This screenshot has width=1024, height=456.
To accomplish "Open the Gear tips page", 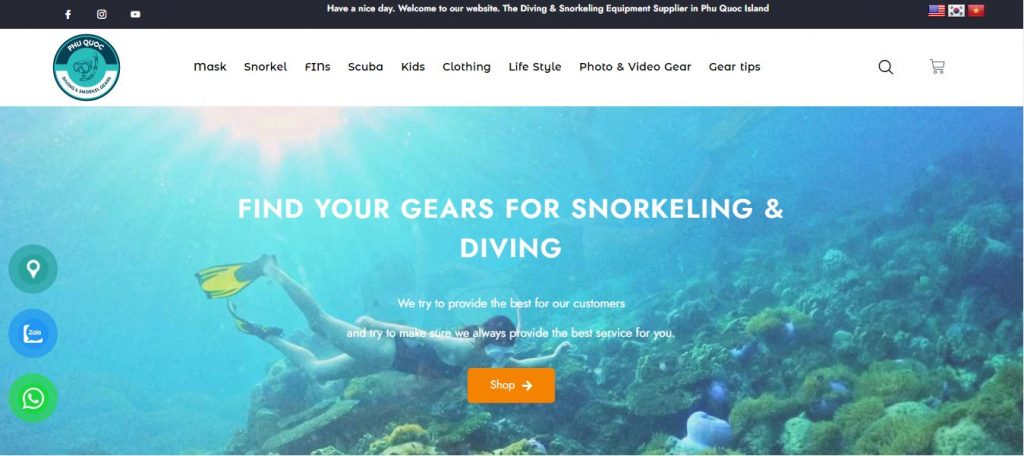I will (x=735, y=67).
